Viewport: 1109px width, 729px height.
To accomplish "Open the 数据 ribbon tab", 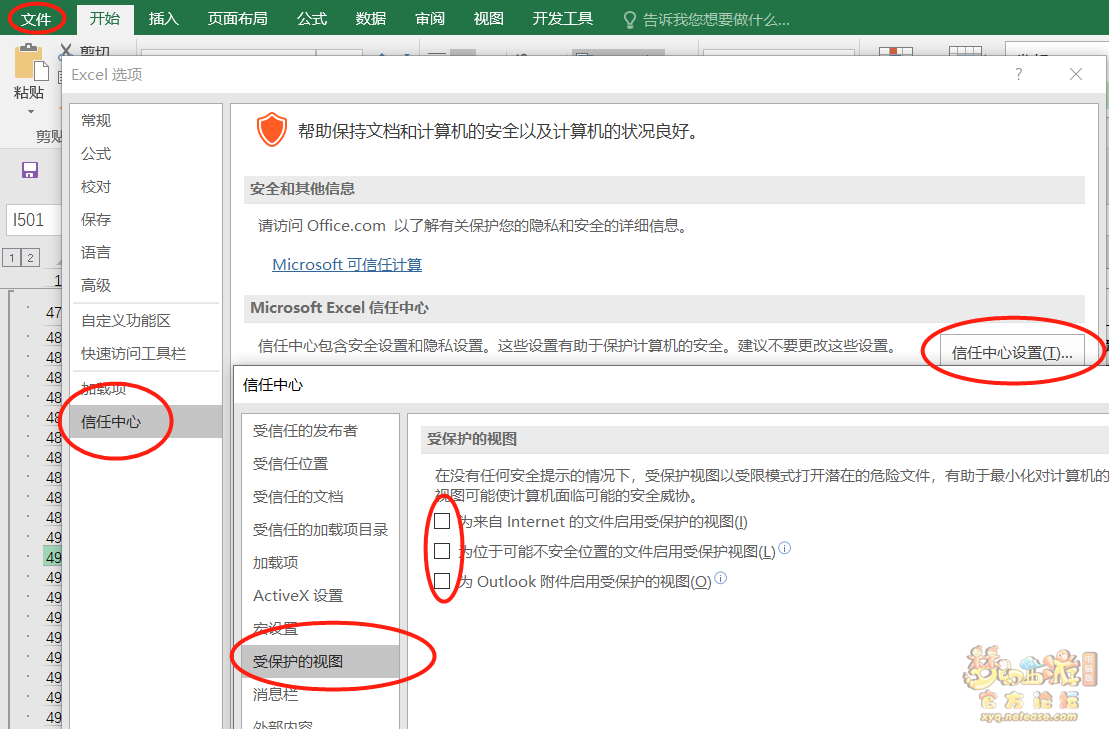I will [371, 19].
